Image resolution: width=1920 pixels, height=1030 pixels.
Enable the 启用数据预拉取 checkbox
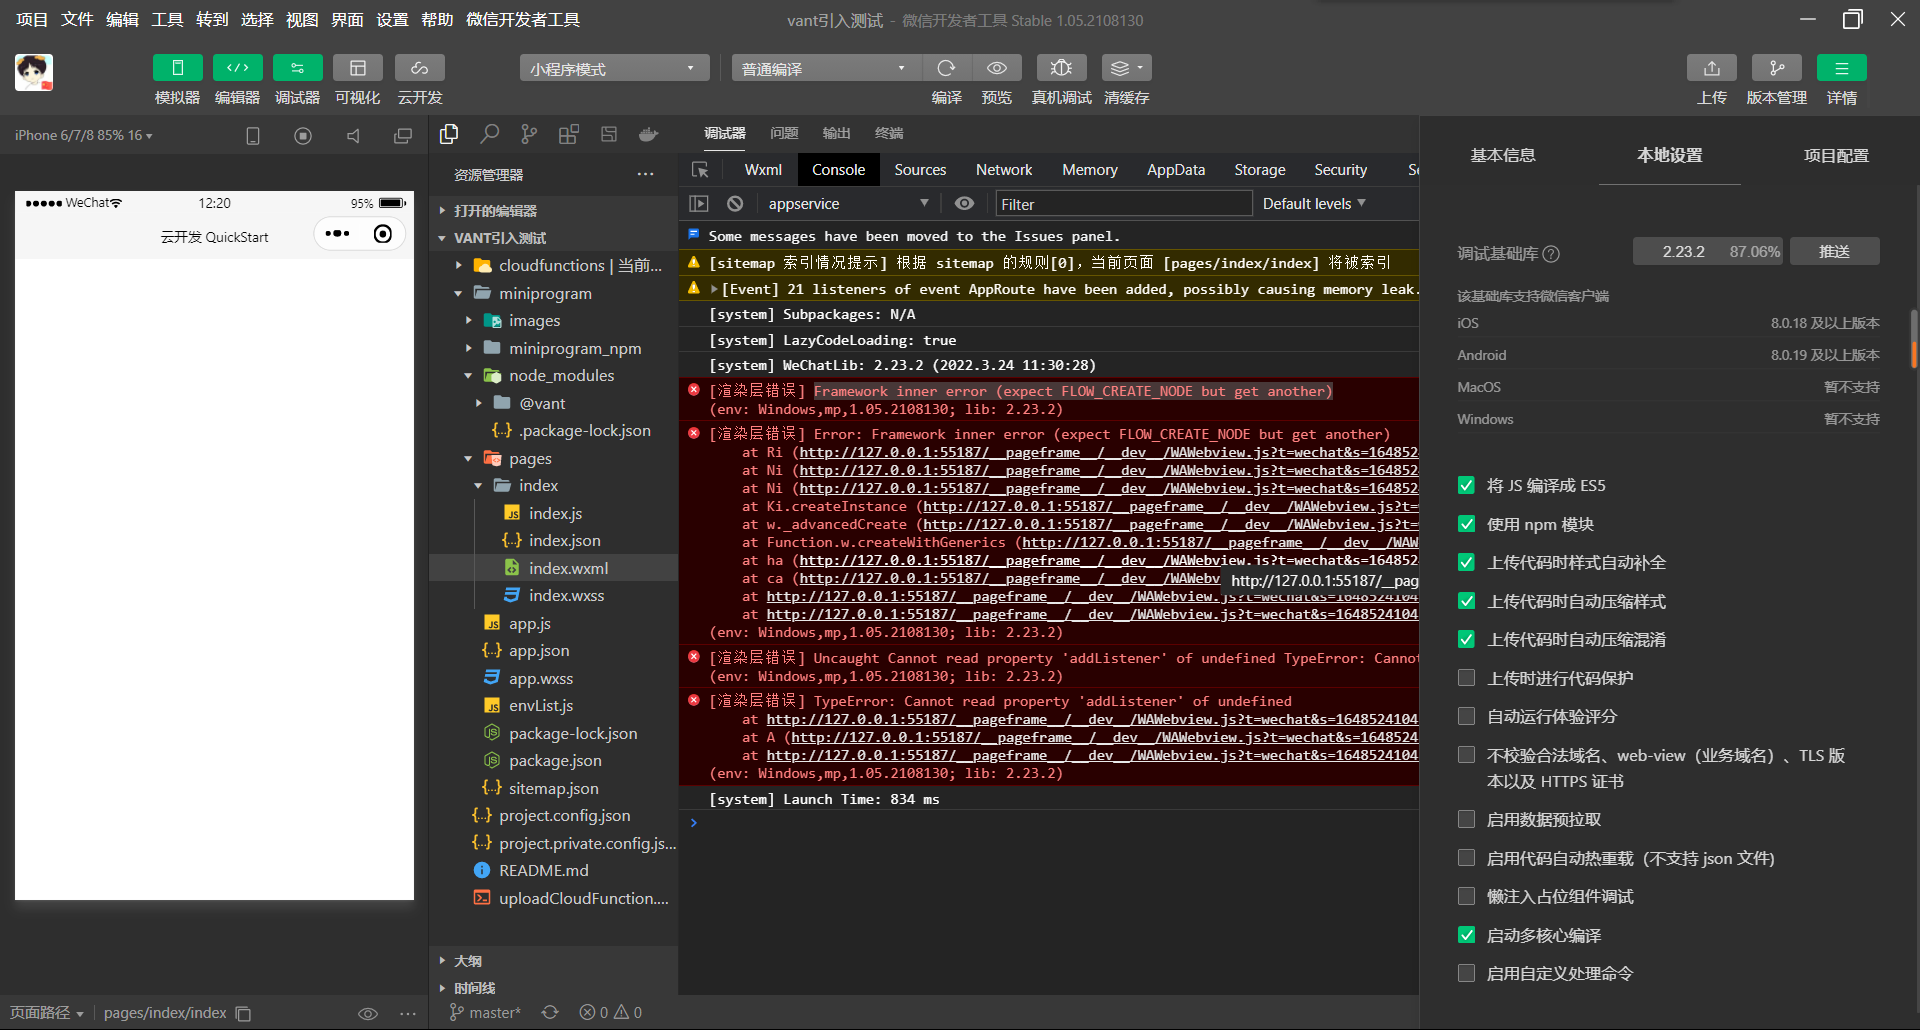tap(1466, 820)
